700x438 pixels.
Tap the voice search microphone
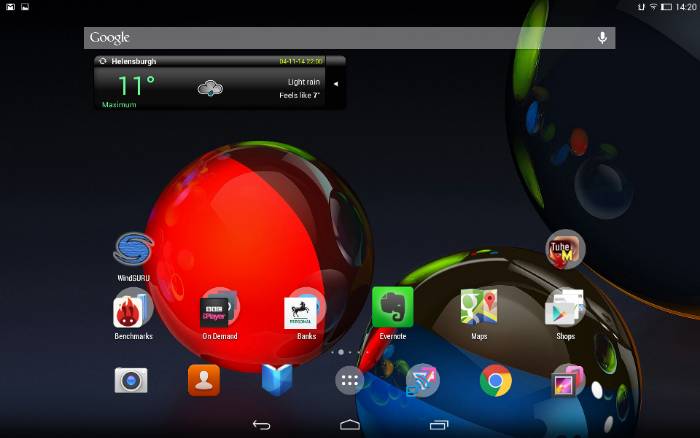click(x=602, y=38)
